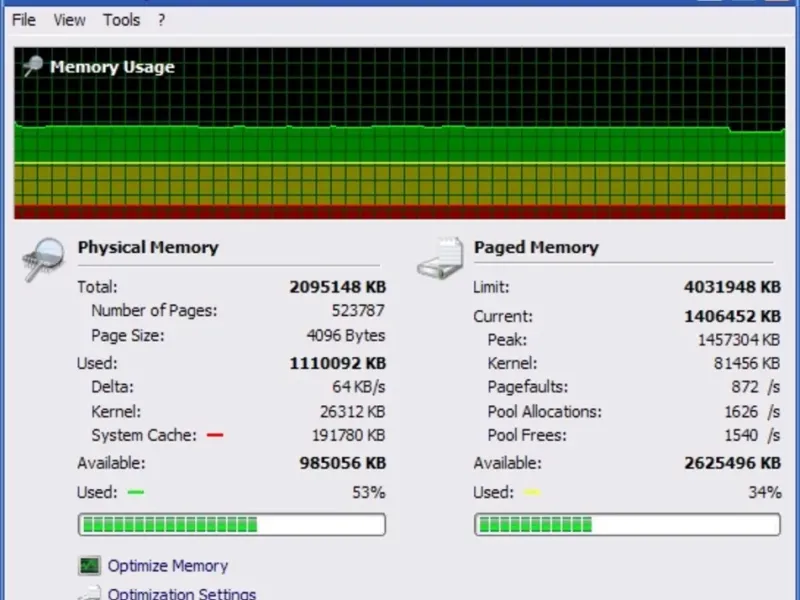Click the System Cache label

point(144,435)
